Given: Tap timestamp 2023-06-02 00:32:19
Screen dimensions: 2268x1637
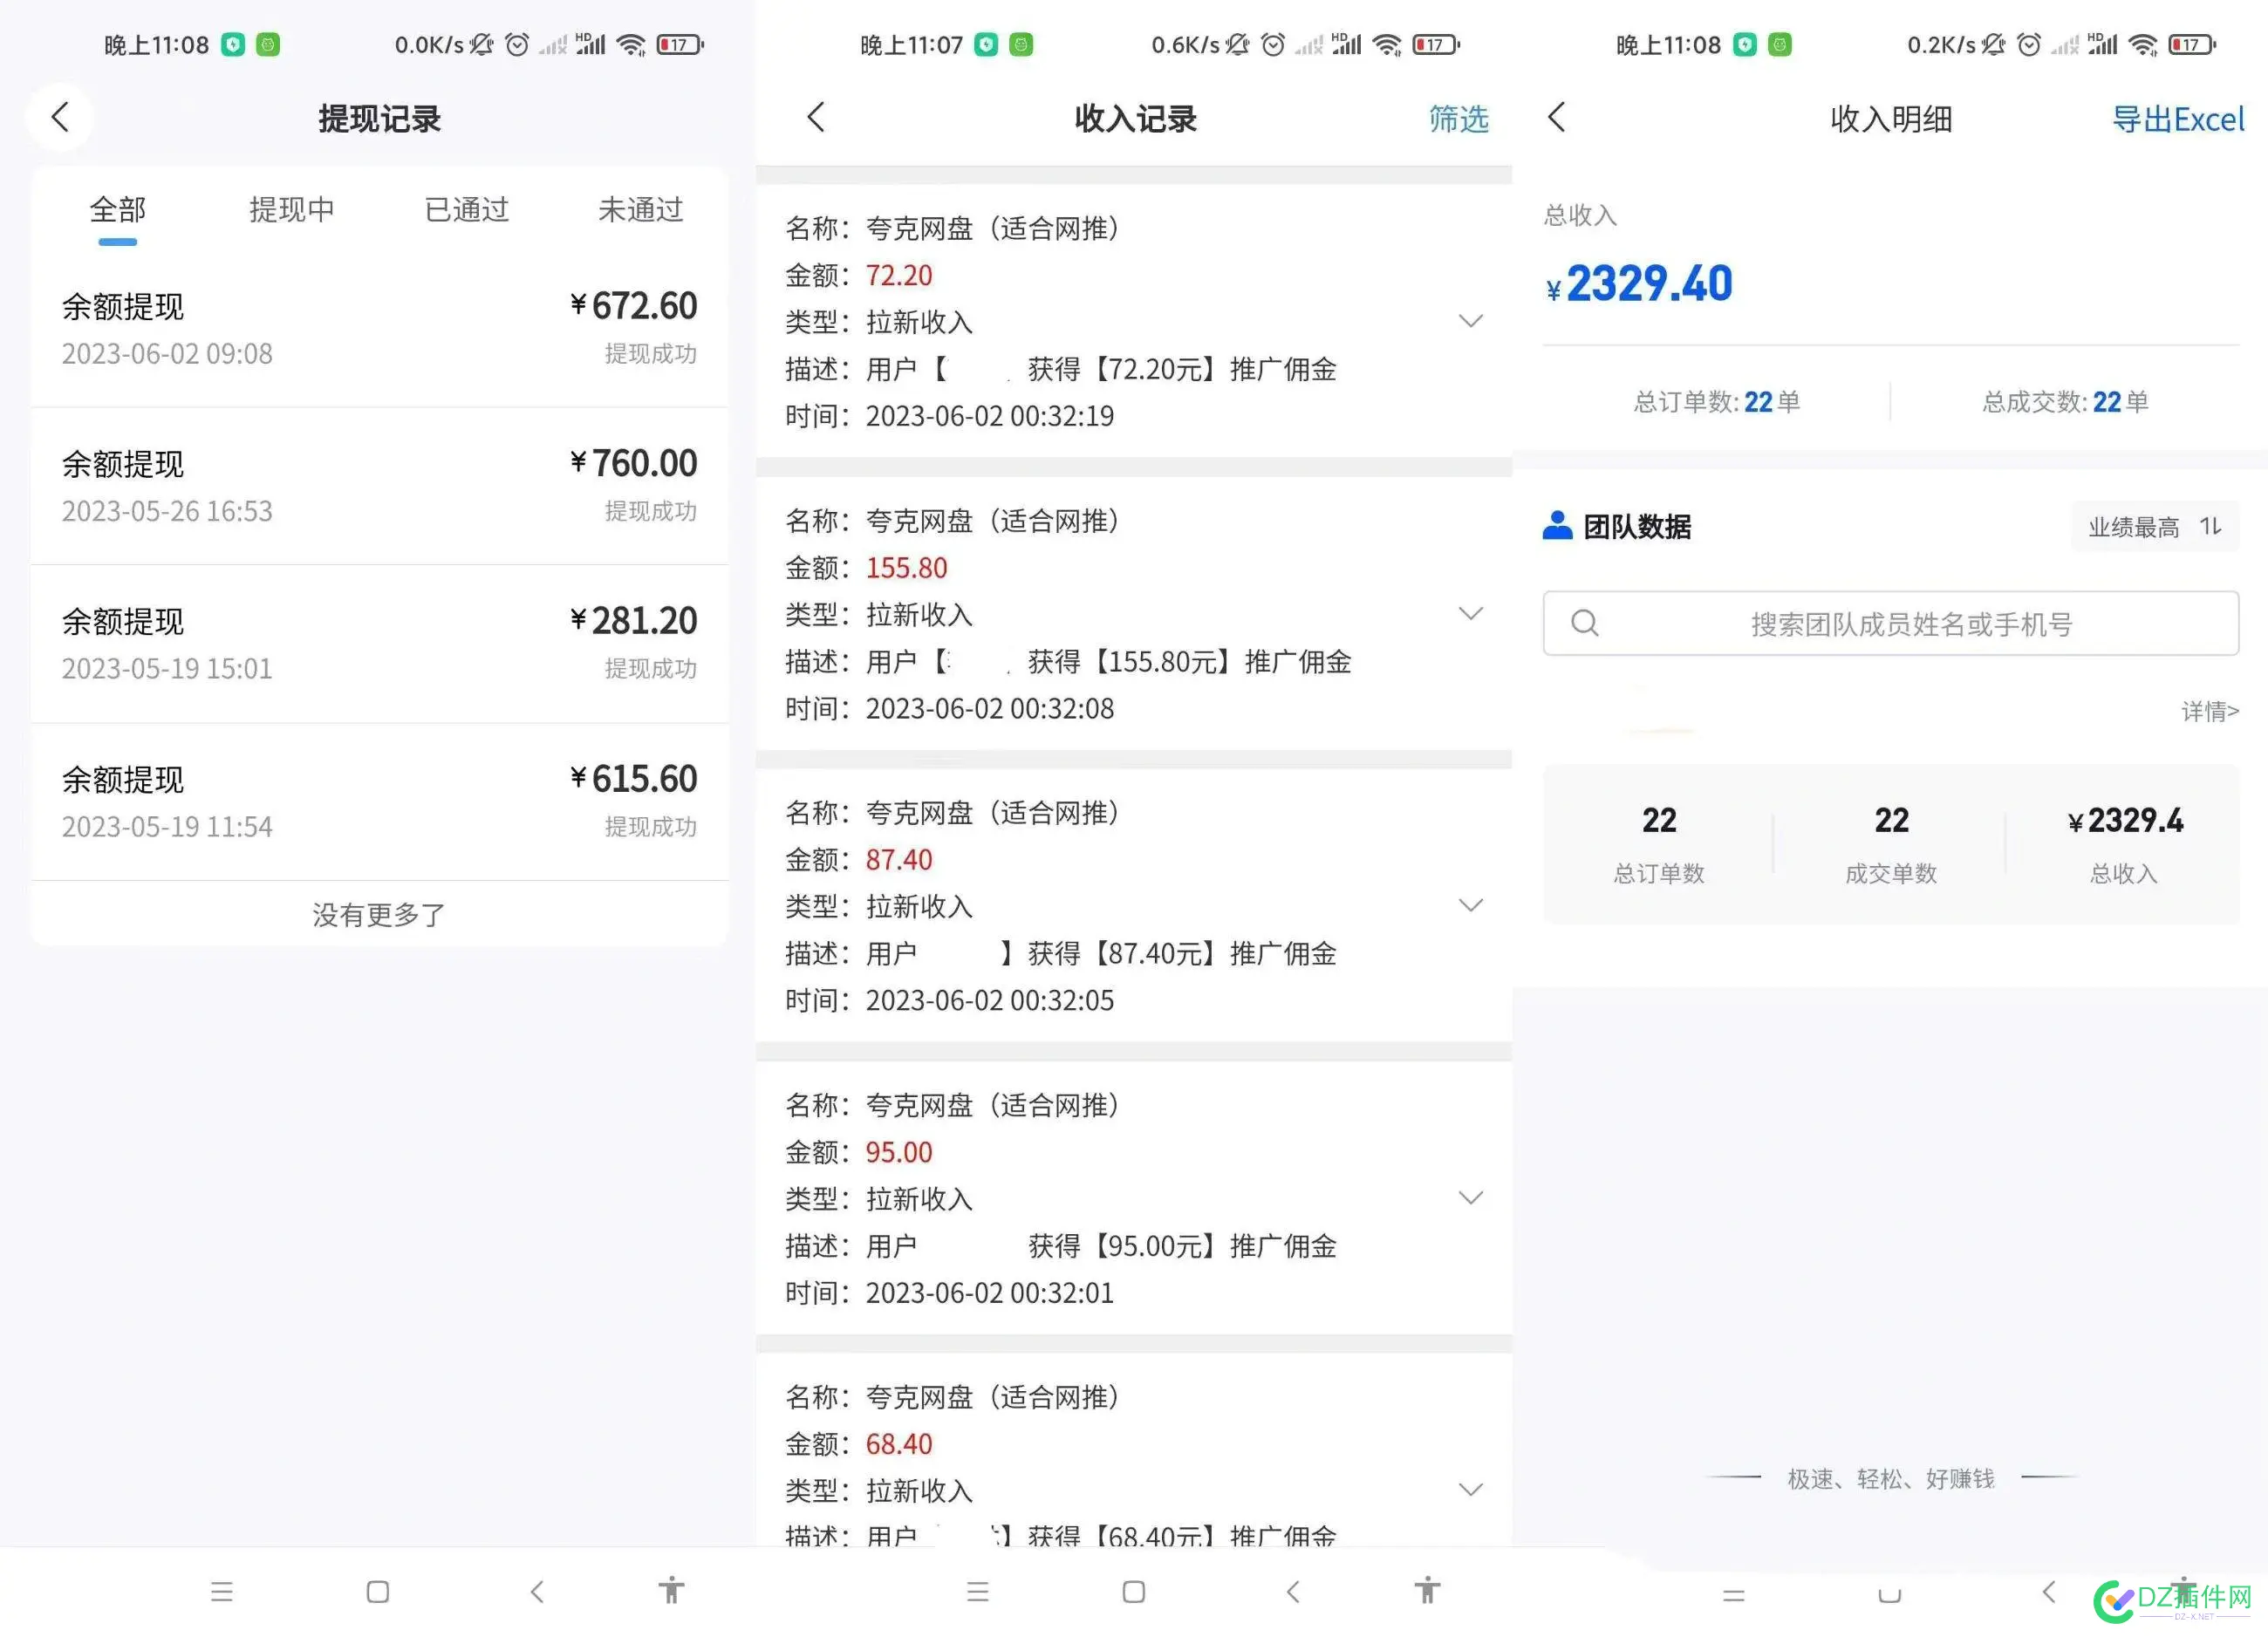Looking at the screenshot, I should pos(990,416).
